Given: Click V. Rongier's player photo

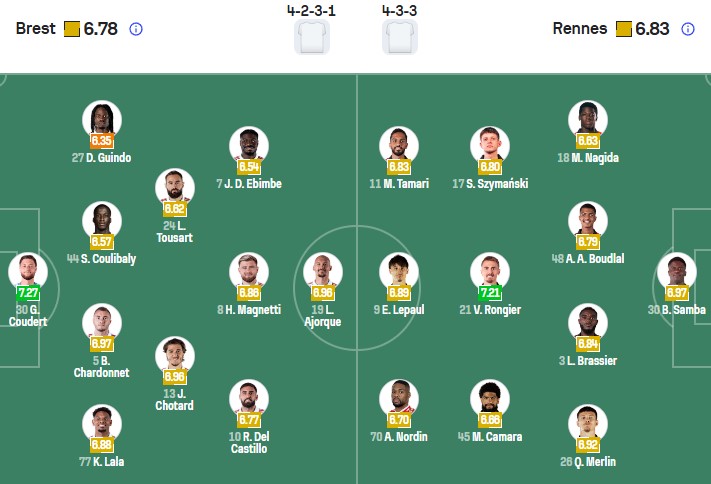Looking at the screenshot, I should 491,272.
